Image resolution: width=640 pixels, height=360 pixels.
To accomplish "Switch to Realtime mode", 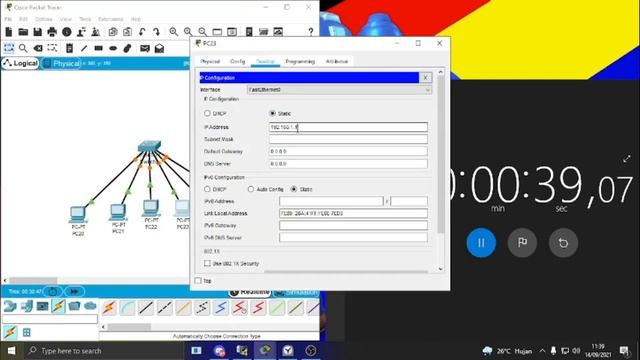I will 250,292.
